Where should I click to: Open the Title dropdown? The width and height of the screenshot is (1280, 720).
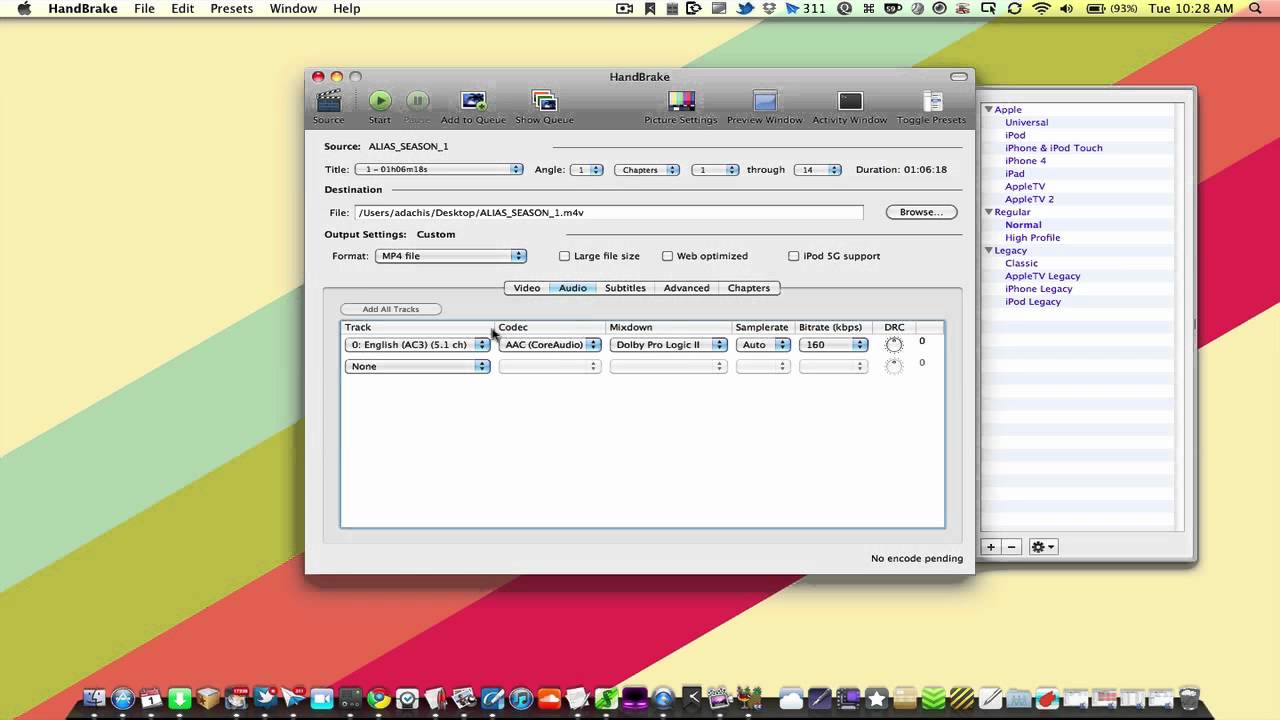tap(439, 170)
